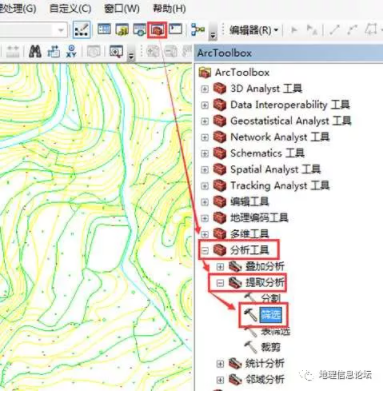
Task: Select the Go To XY tool
Action: (71, 52)
